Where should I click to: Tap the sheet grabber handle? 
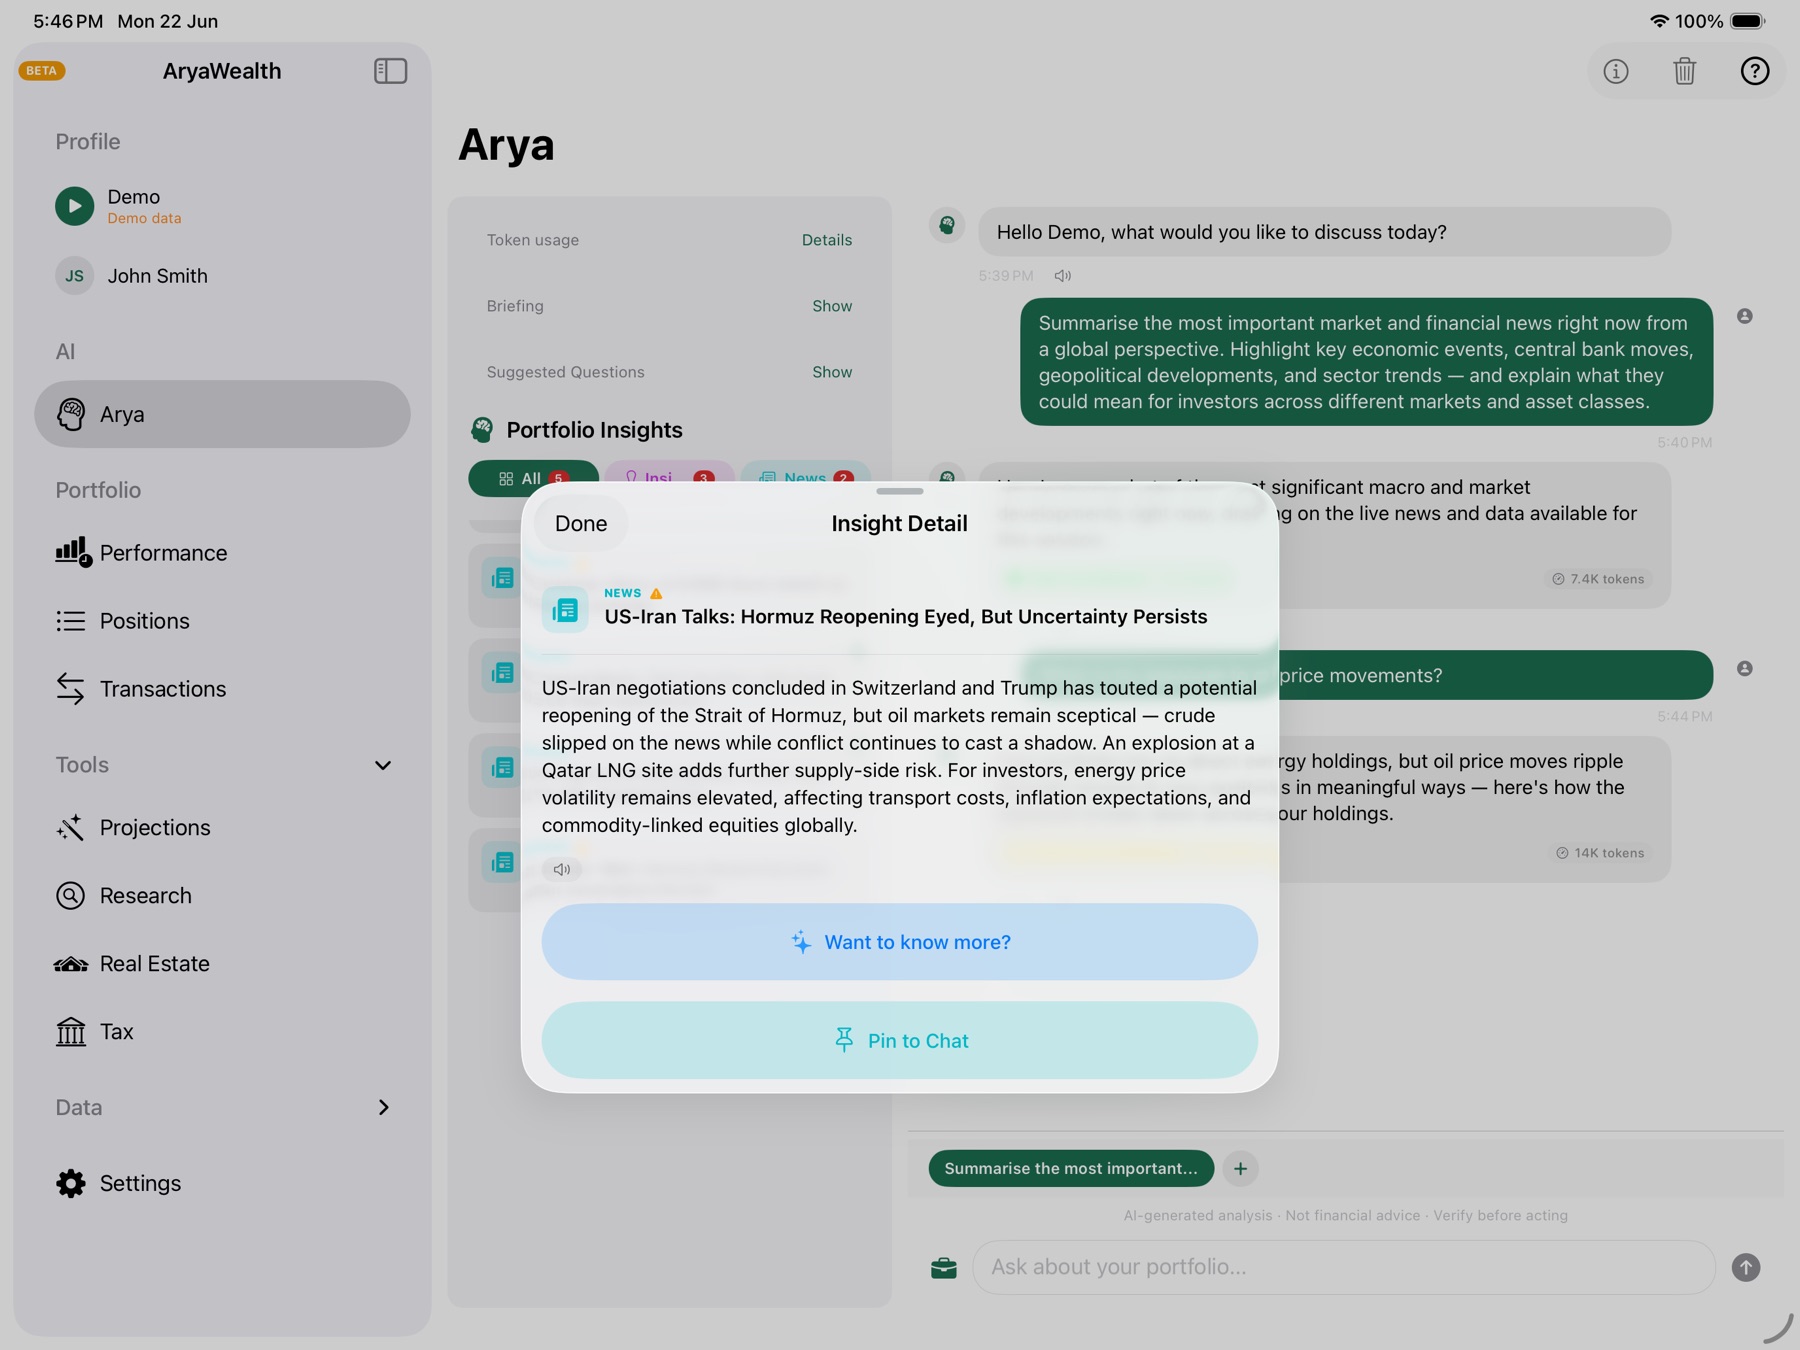click(900, 491)
